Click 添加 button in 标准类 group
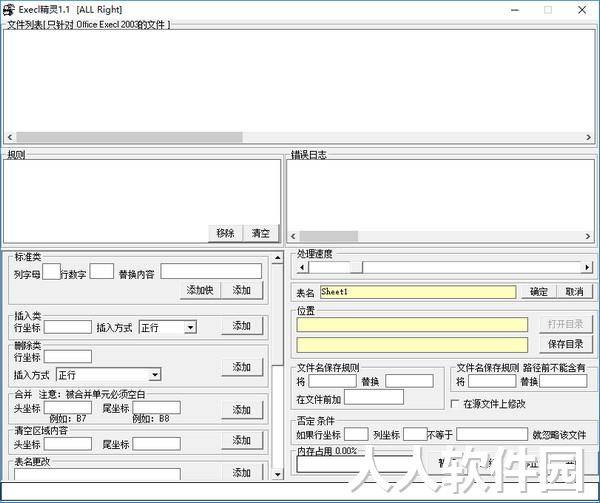 pos(242,290)
